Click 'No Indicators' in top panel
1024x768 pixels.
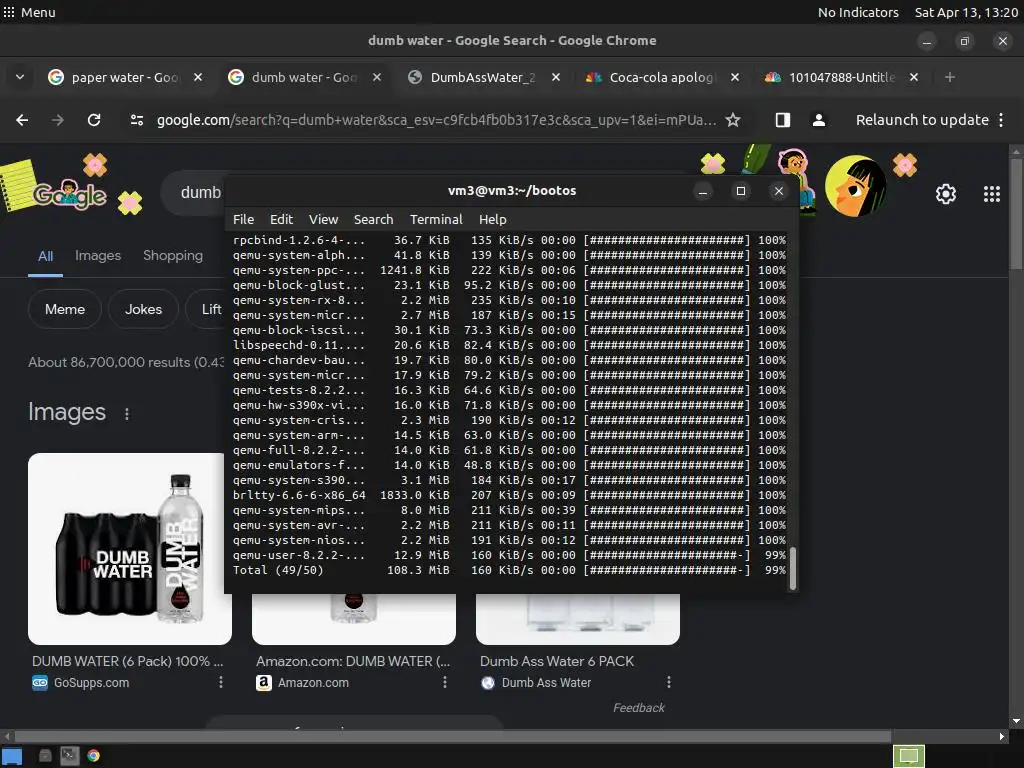click(x=858, y=12)
